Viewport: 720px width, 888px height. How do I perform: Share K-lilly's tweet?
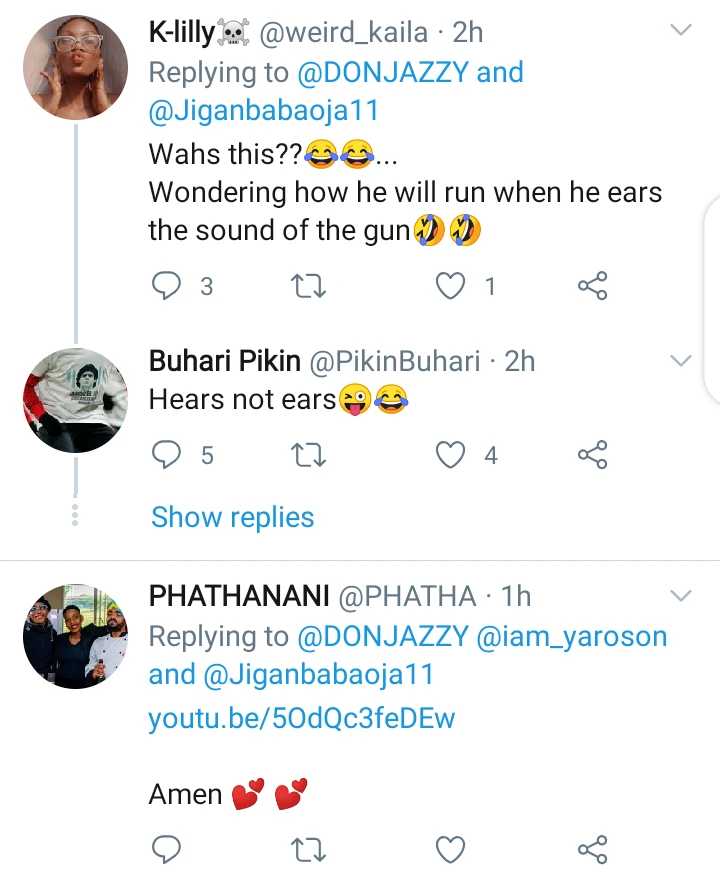coord(593,287)
